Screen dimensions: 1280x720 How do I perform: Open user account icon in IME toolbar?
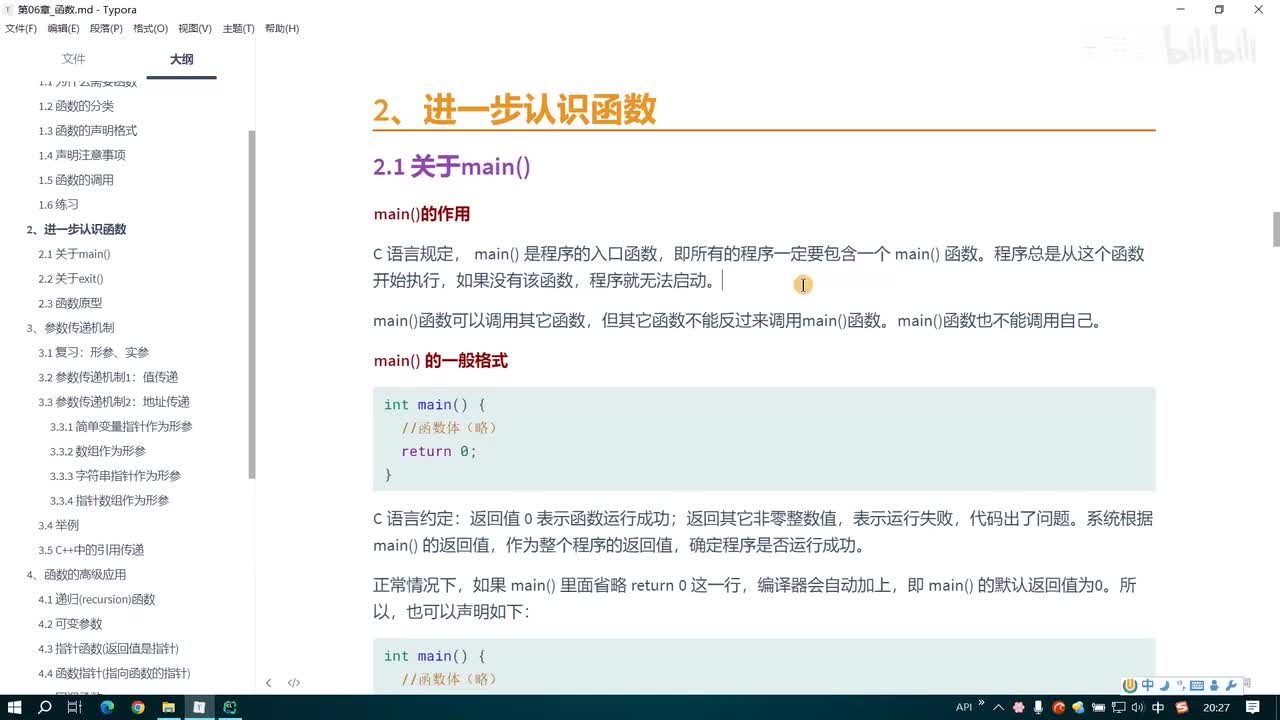[x=1214, y=685]
